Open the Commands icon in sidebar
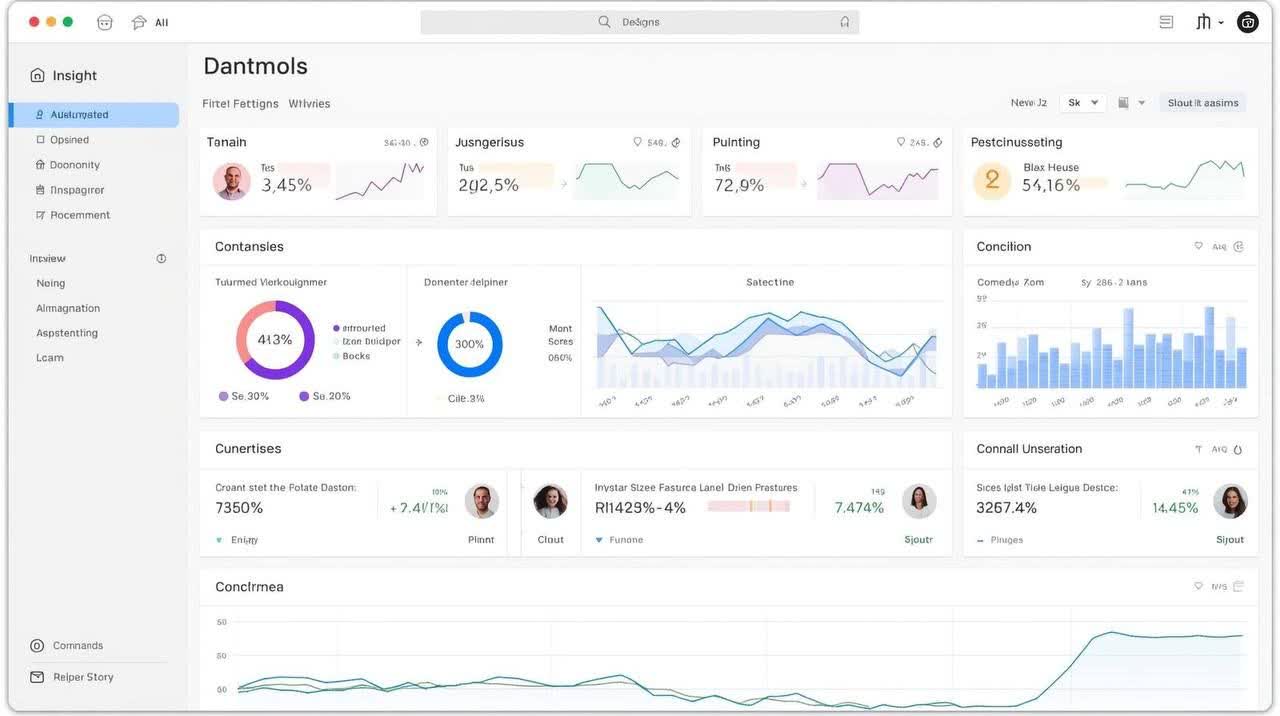Screen dimensions: 1280x716 37,646
